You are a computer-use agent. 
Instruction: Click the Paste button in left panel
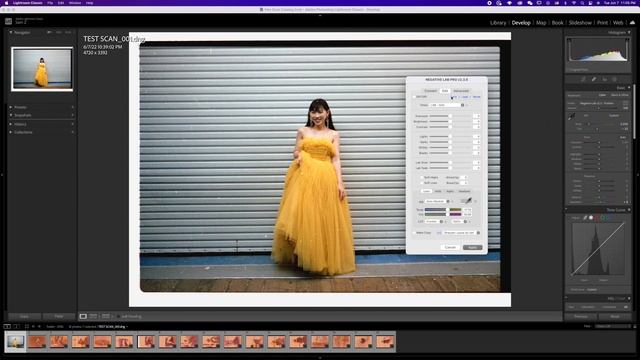59,316
